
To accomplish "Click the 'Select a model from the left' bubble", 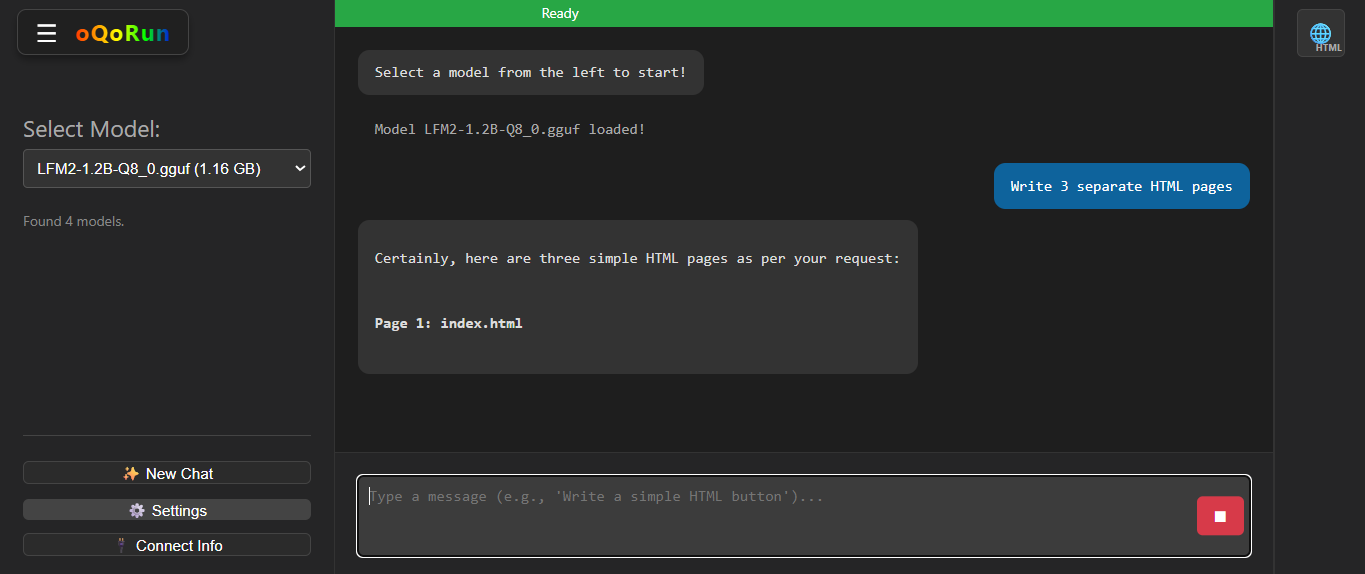I will point(530,73).
